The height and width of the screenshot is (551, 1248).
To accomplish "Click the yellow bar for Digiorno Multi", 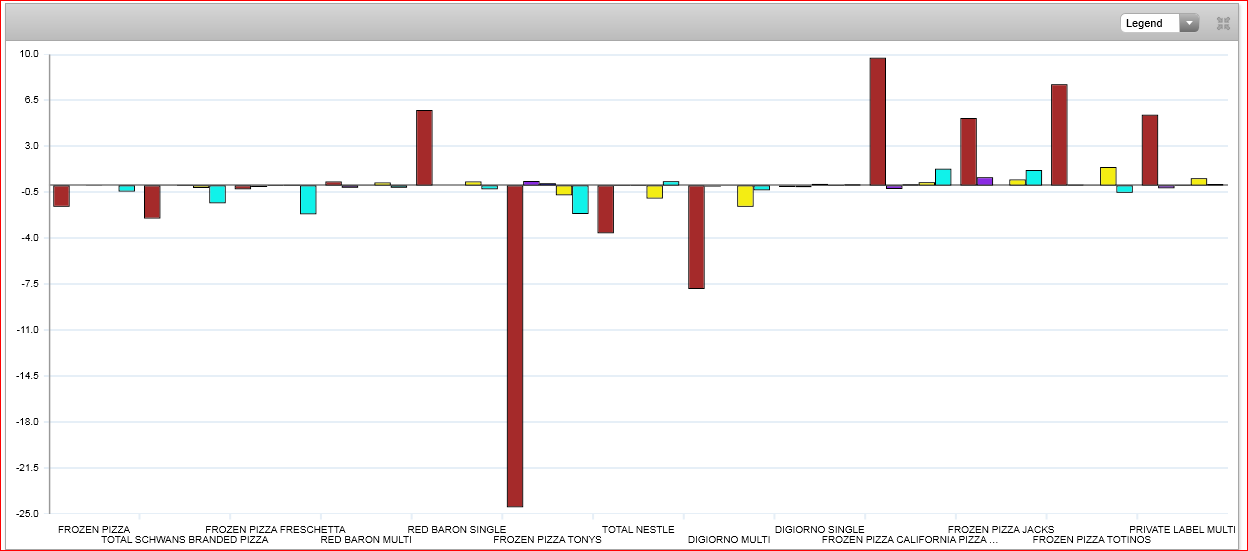I will click(x=745, y=196).
